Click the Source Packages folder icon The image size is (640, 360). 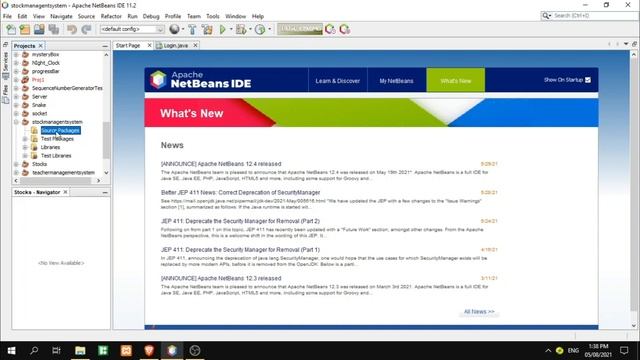34,130
